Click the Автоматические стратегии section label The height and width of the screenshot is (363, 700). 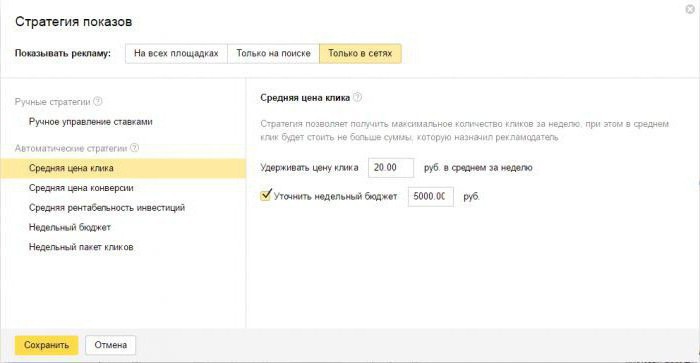pos(71,148)
